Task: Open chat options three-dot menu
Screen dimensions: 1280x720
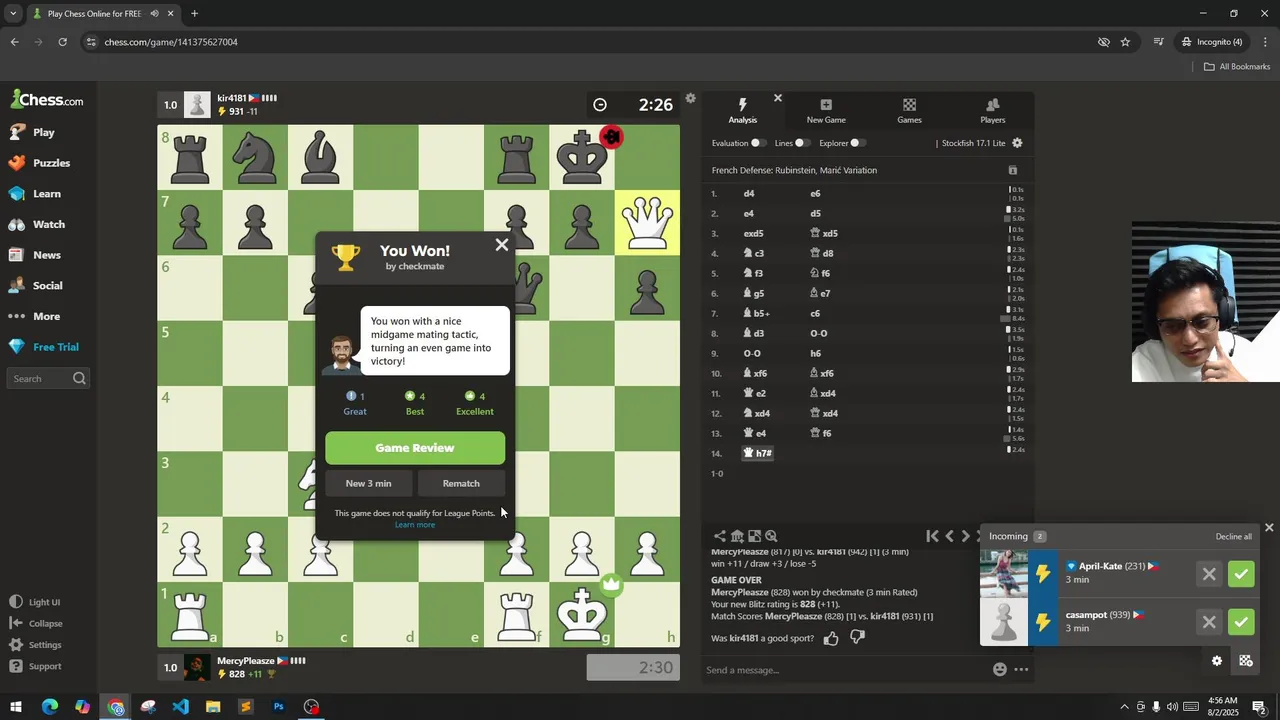Action: coord(1021,670)
